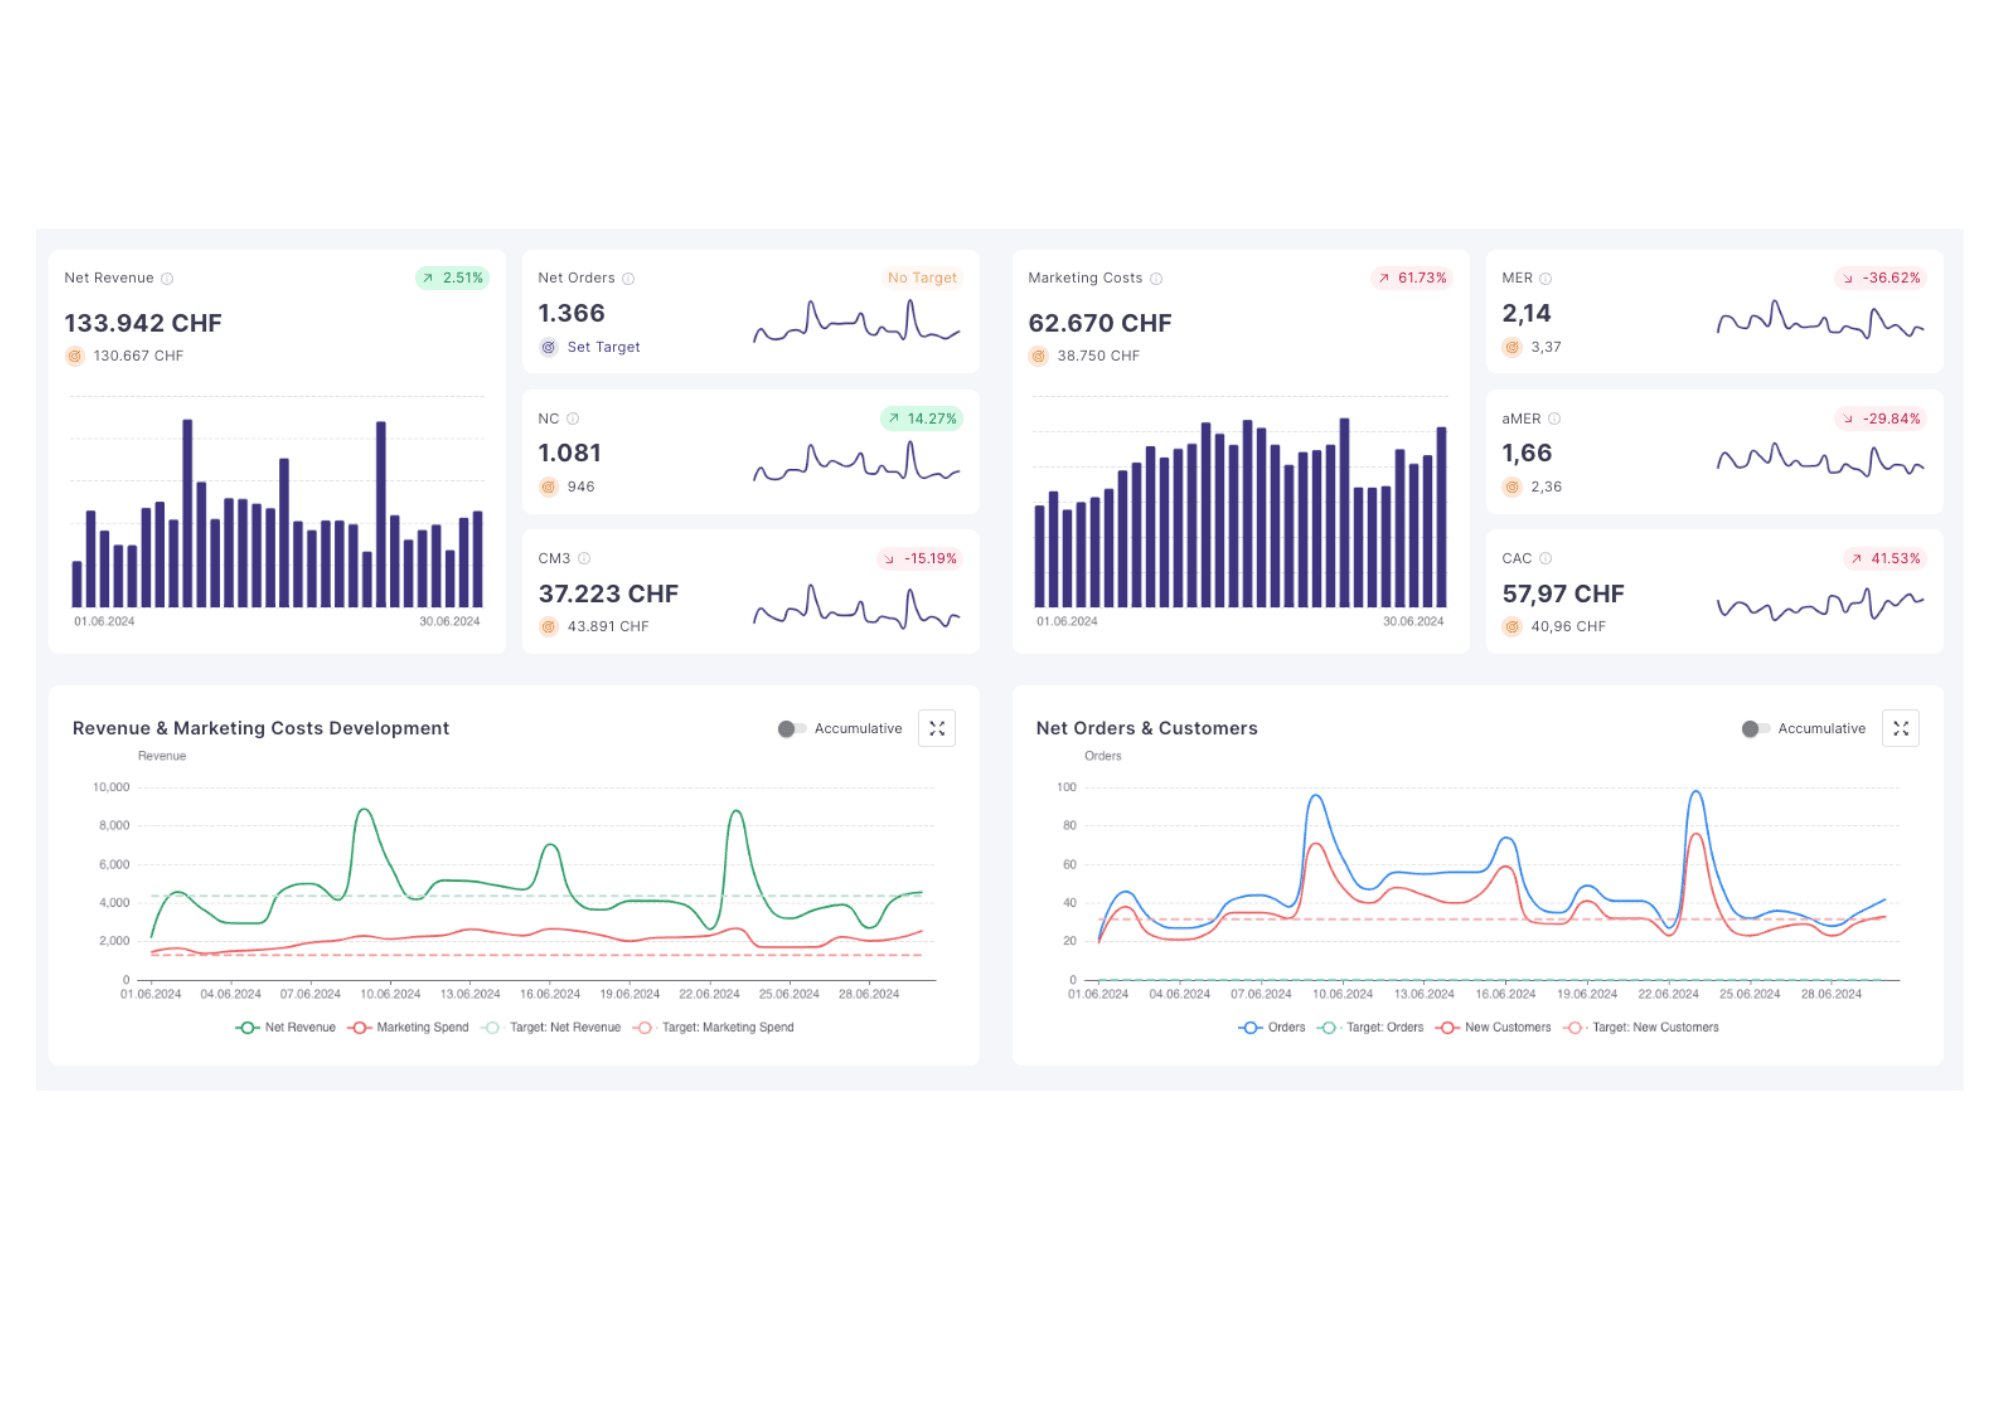Image resolution: width=2000 pixels, height=1414 pixels.
Task: Click the CAC target bullseye icon
Action: coord(1512,626)
